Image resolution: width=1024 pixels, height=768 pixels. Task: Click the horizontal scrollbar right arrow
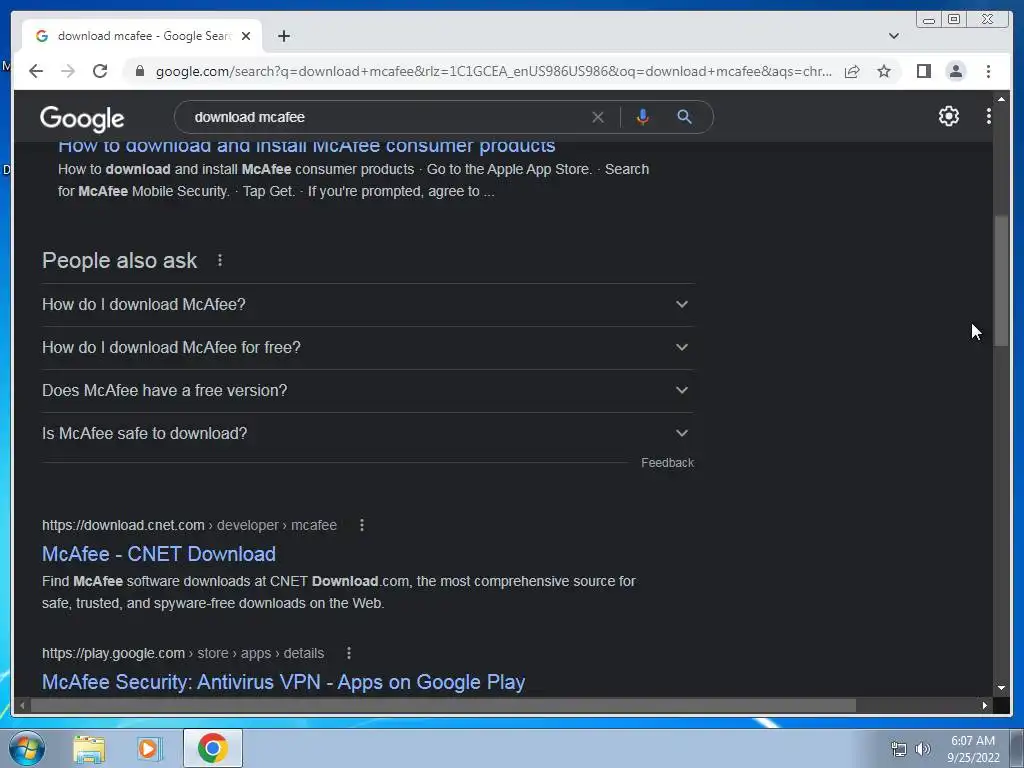coord(985,705)
